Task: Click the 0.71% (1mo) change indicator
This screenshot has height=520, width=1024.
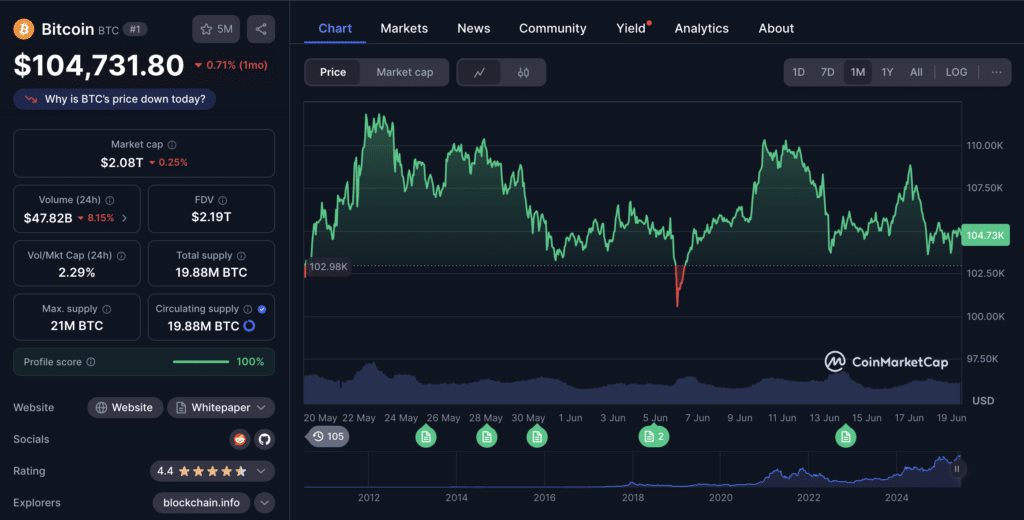Action: 231,65
